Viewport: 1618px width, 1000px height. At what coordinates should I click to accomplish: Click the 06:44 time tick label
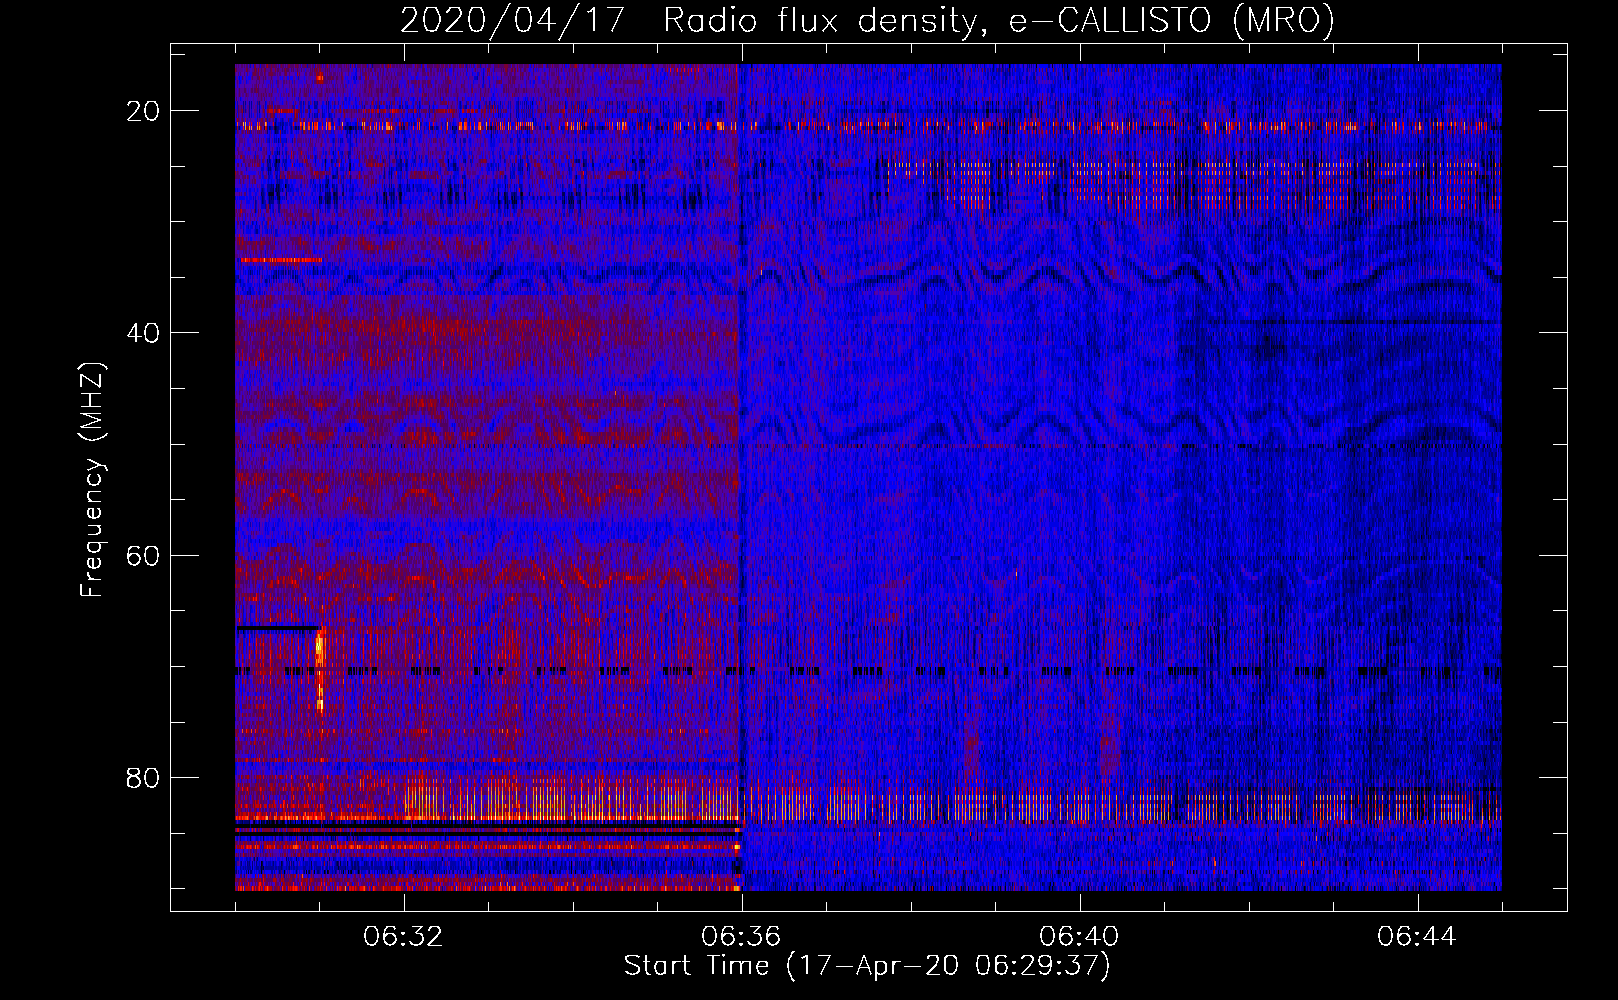click(x=1417, y=937)
